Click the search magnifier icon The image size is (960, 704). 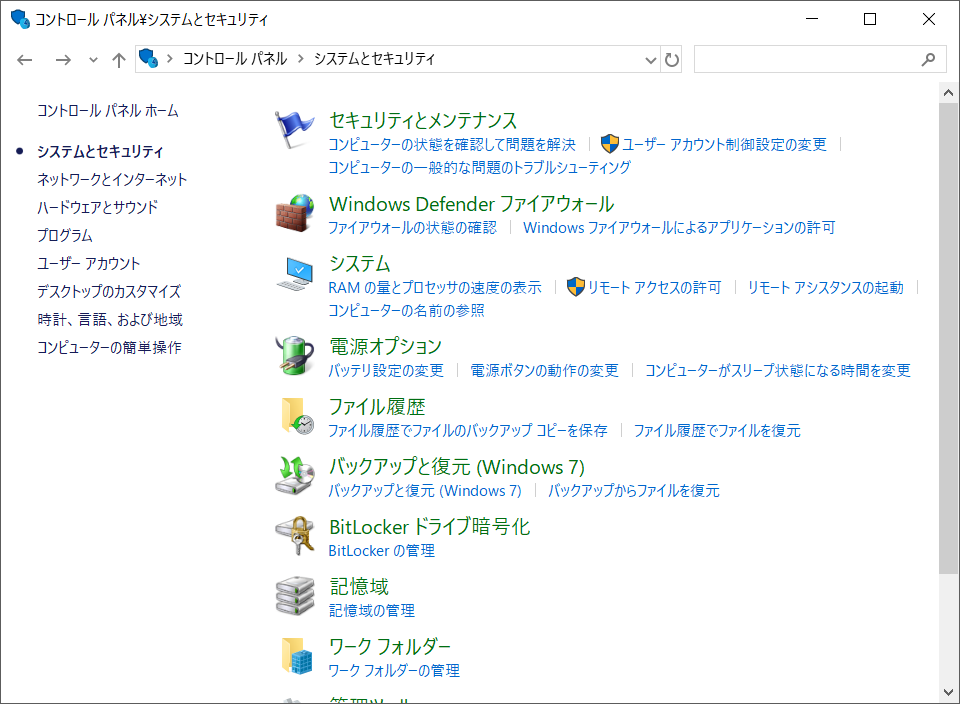point(928,59)
